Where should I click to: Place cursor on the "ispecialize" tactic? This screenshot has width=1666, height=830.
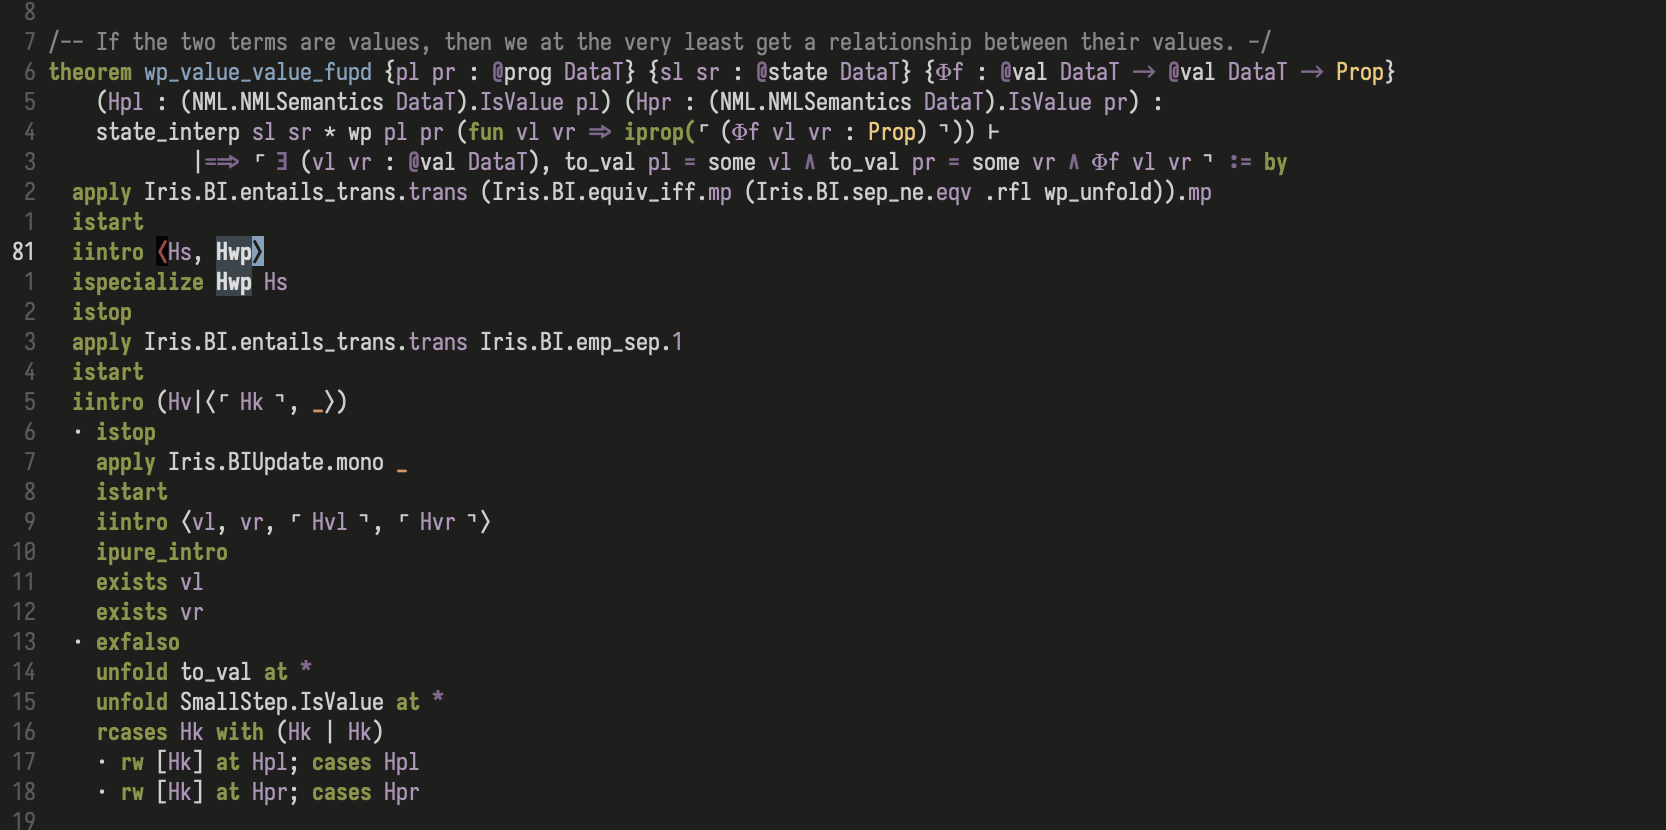137,282
